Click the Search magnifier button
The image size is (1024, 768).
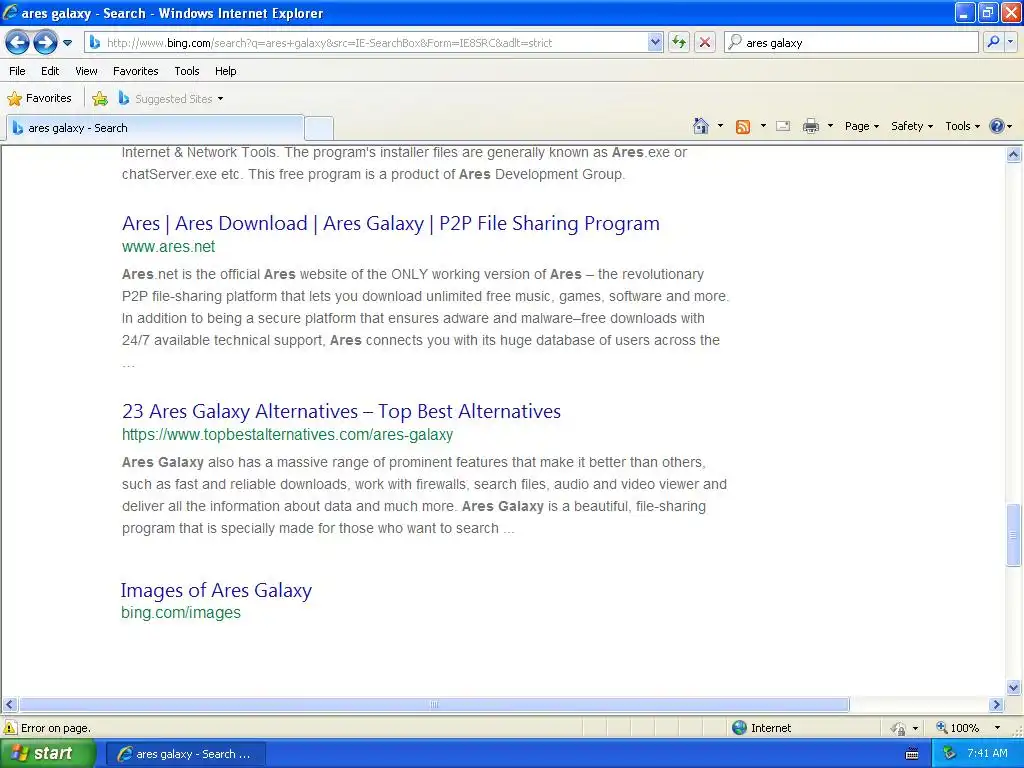tap(993, 42)
